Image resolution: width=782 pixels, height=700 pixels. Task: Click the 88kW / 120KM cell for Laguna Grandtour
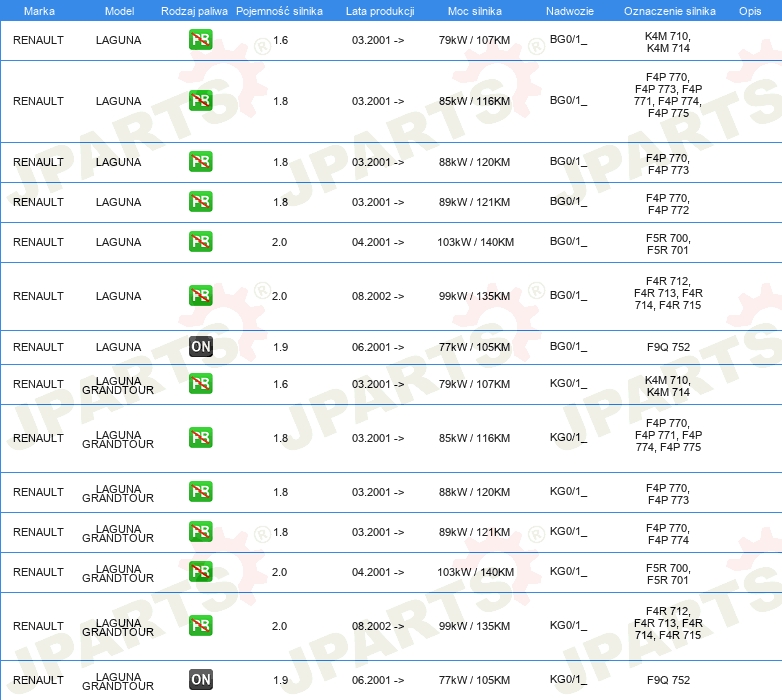[474, 492]
